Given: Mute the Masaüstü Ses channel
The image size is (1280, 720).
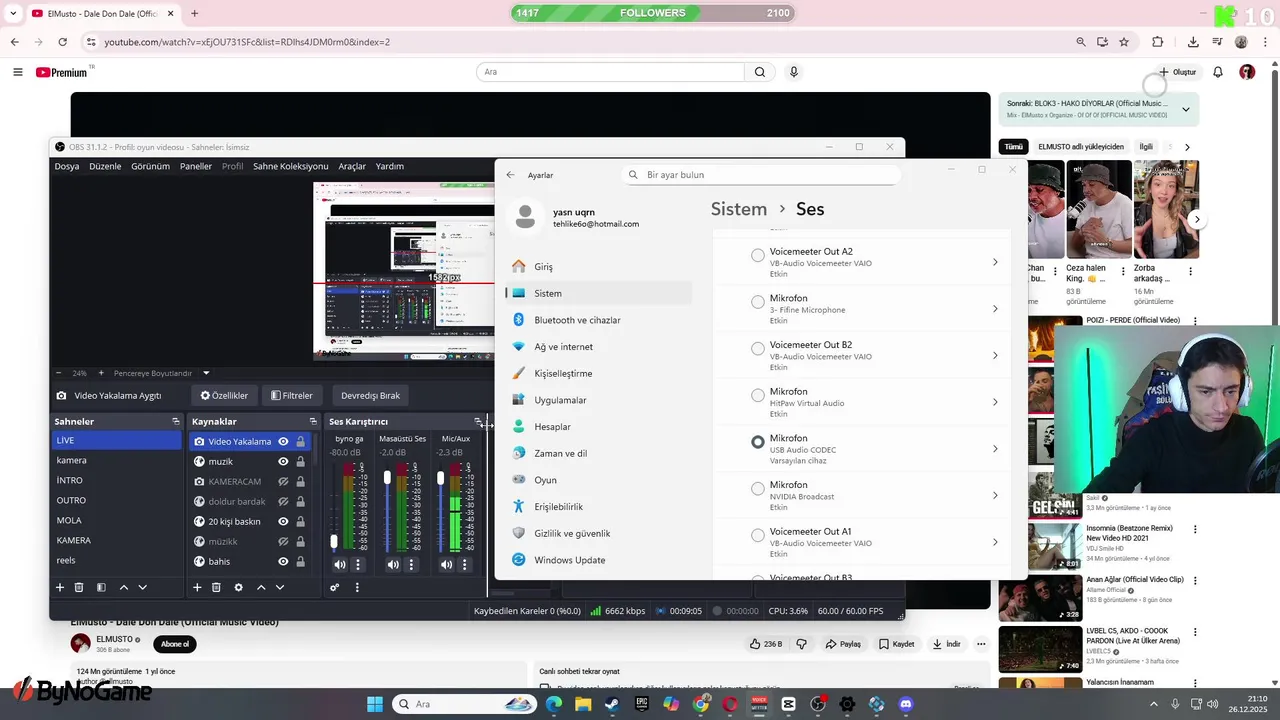Looking at the screenshot, I should click(393, 565).
